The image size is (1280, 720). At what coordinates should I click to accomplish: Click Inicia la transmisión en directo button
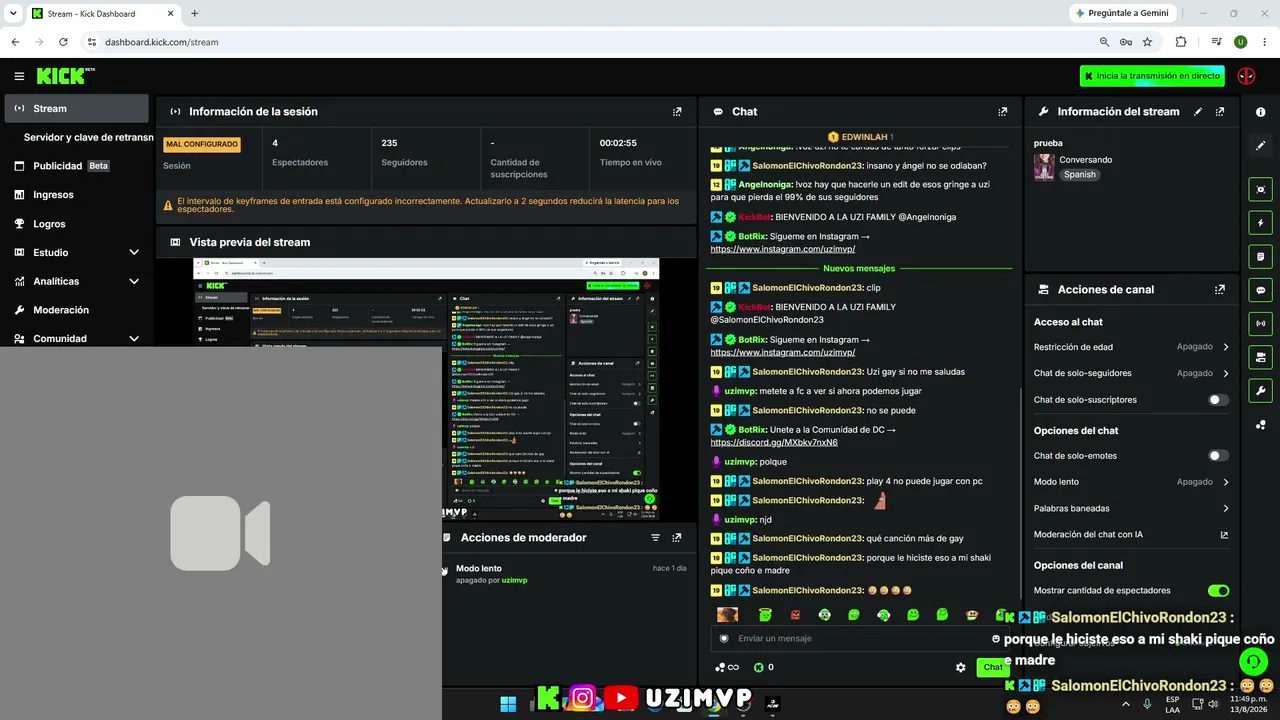pos(1154,76)
